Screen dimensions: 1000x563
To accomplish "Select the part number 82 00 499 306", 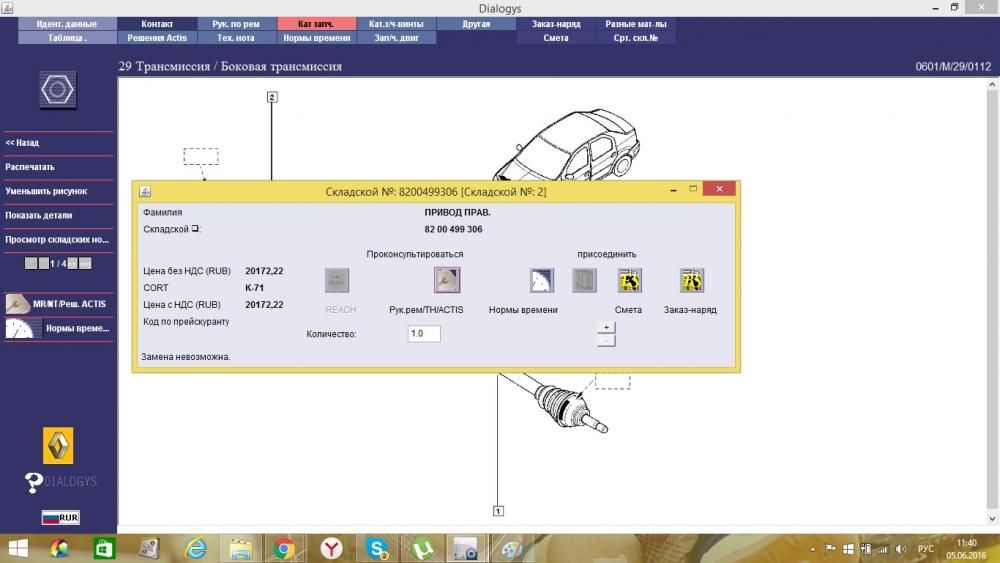I will (x=453, y=229).
